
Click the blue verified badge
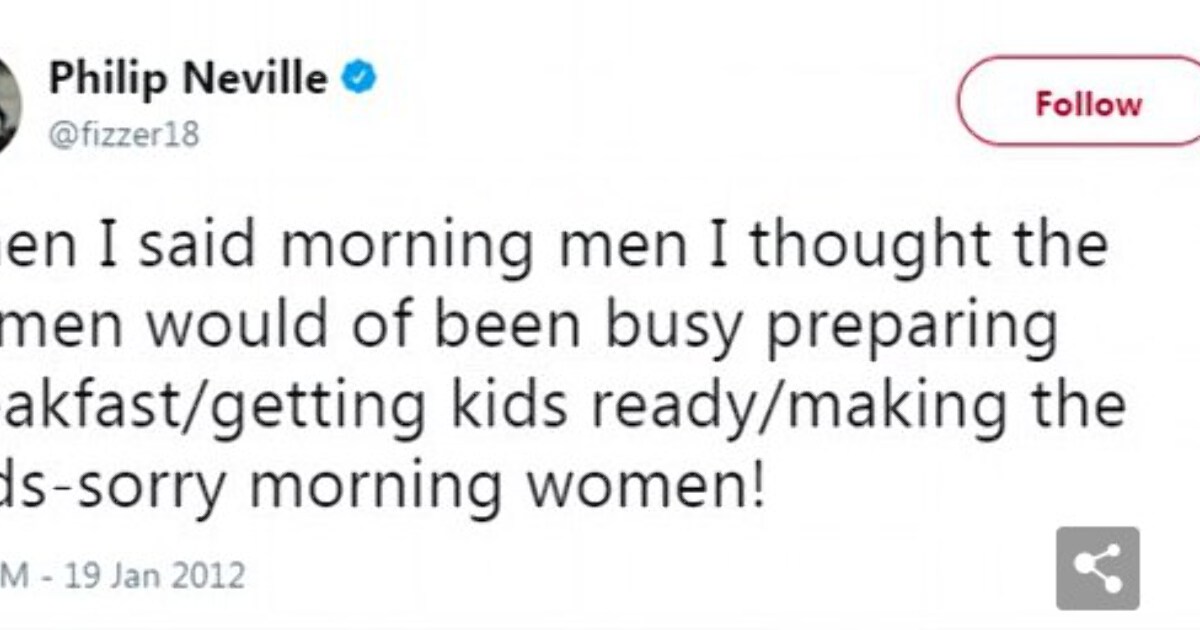click(x=359, y=78)
